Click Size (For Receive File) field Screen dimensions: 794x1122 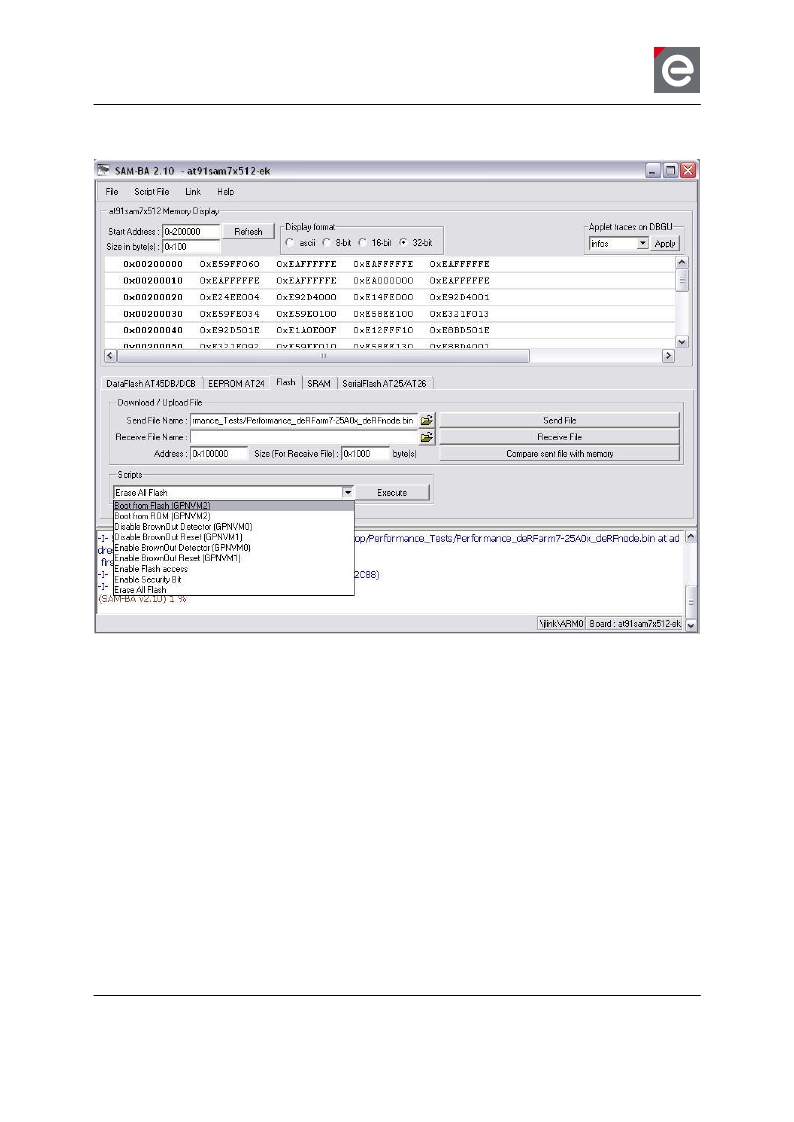(x=366, y=454)
